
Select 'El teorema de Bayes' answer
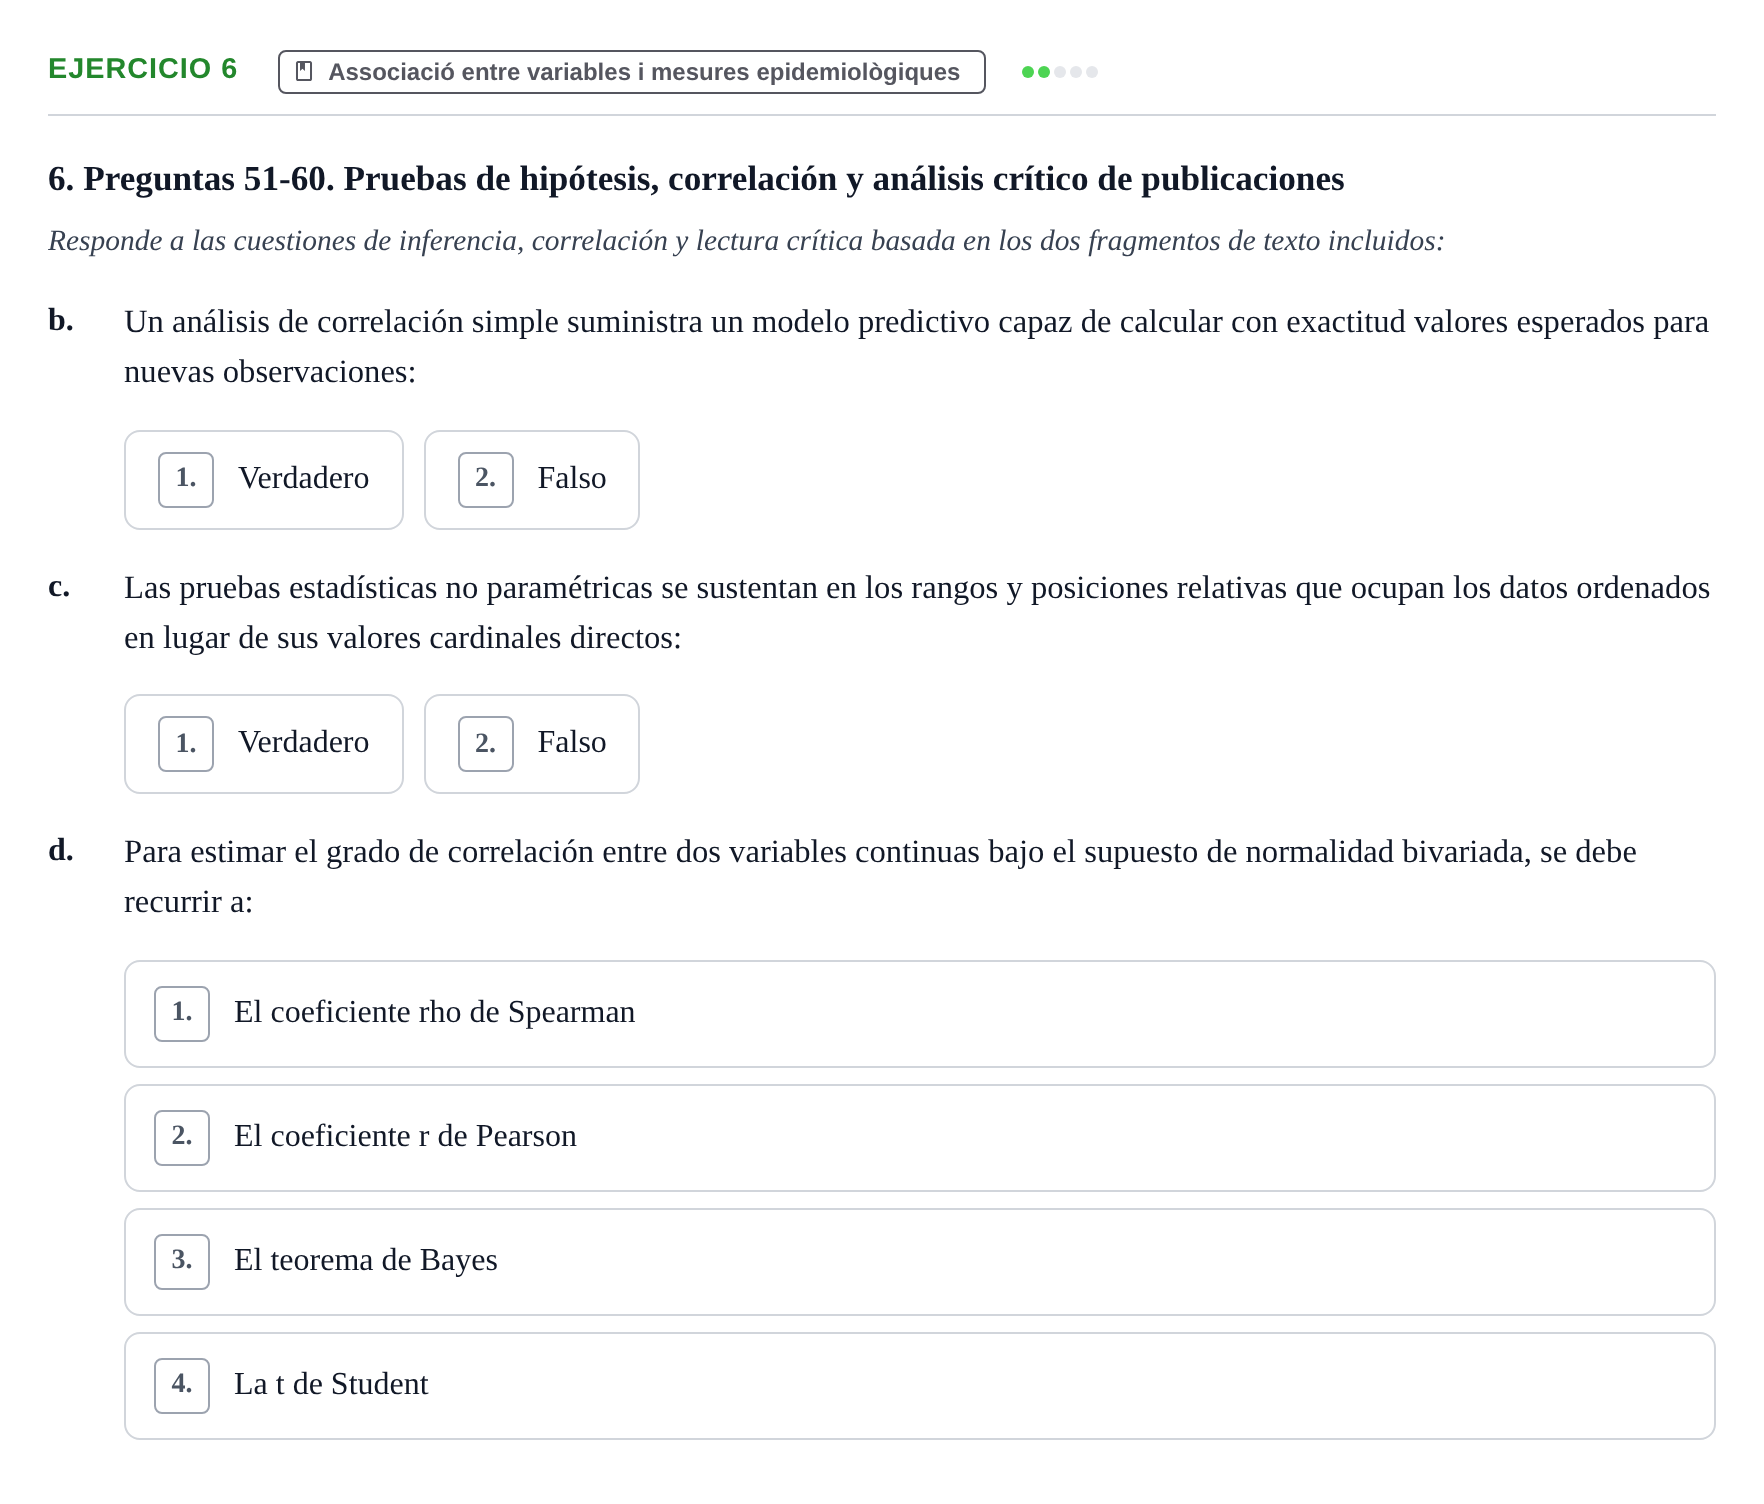pyautogui.click(x=920, y=1262)
